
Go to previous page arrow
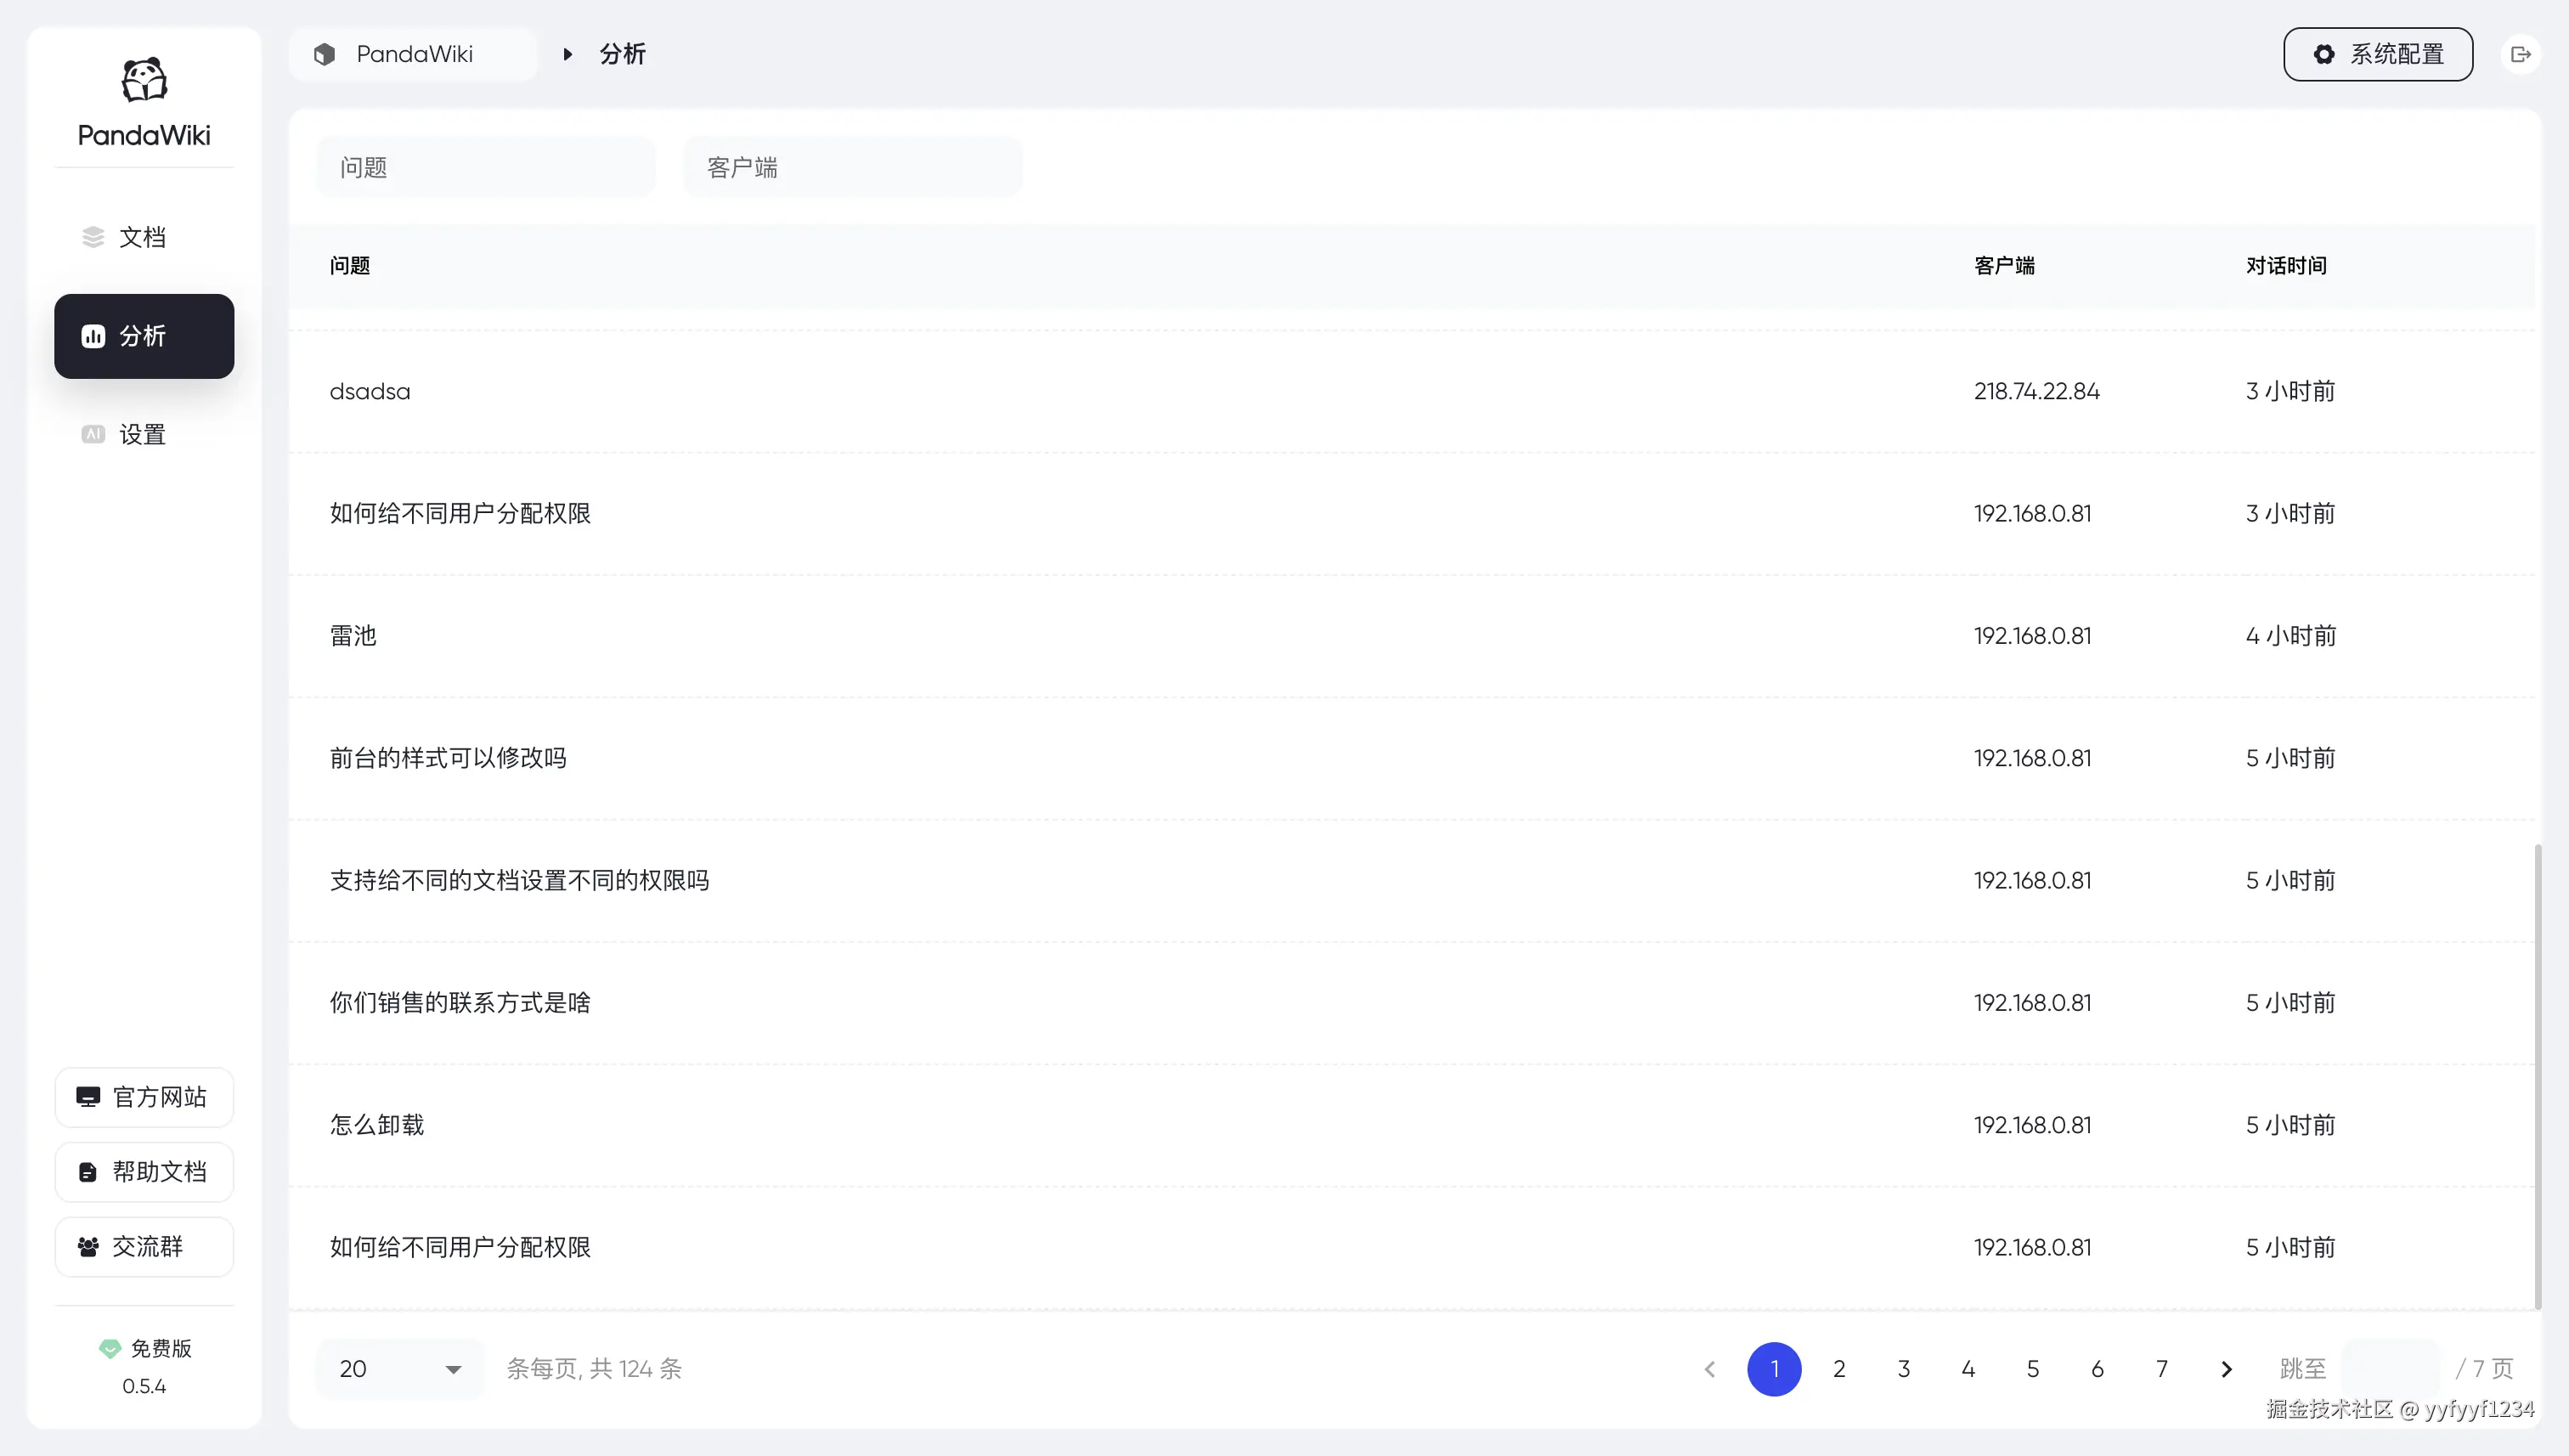coord(1710,1369)
